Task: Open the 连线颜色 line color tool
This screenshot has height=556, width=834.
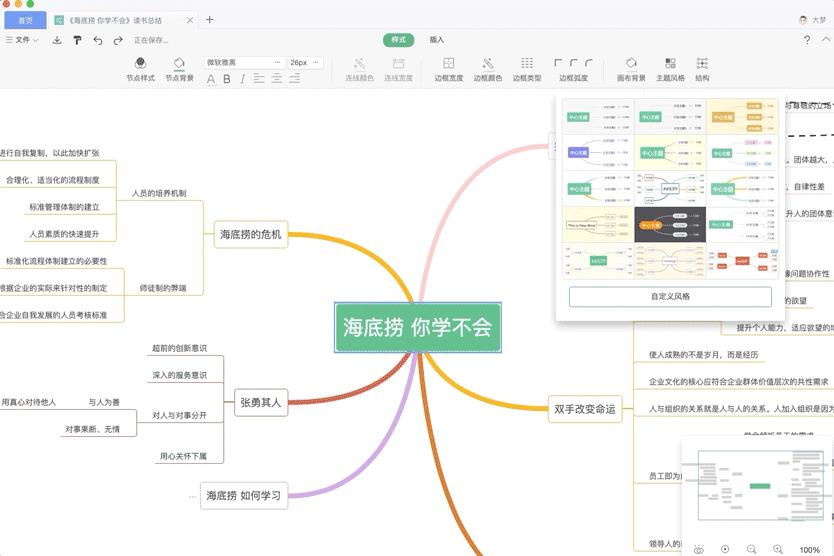Action: click(x=360, y=69)
